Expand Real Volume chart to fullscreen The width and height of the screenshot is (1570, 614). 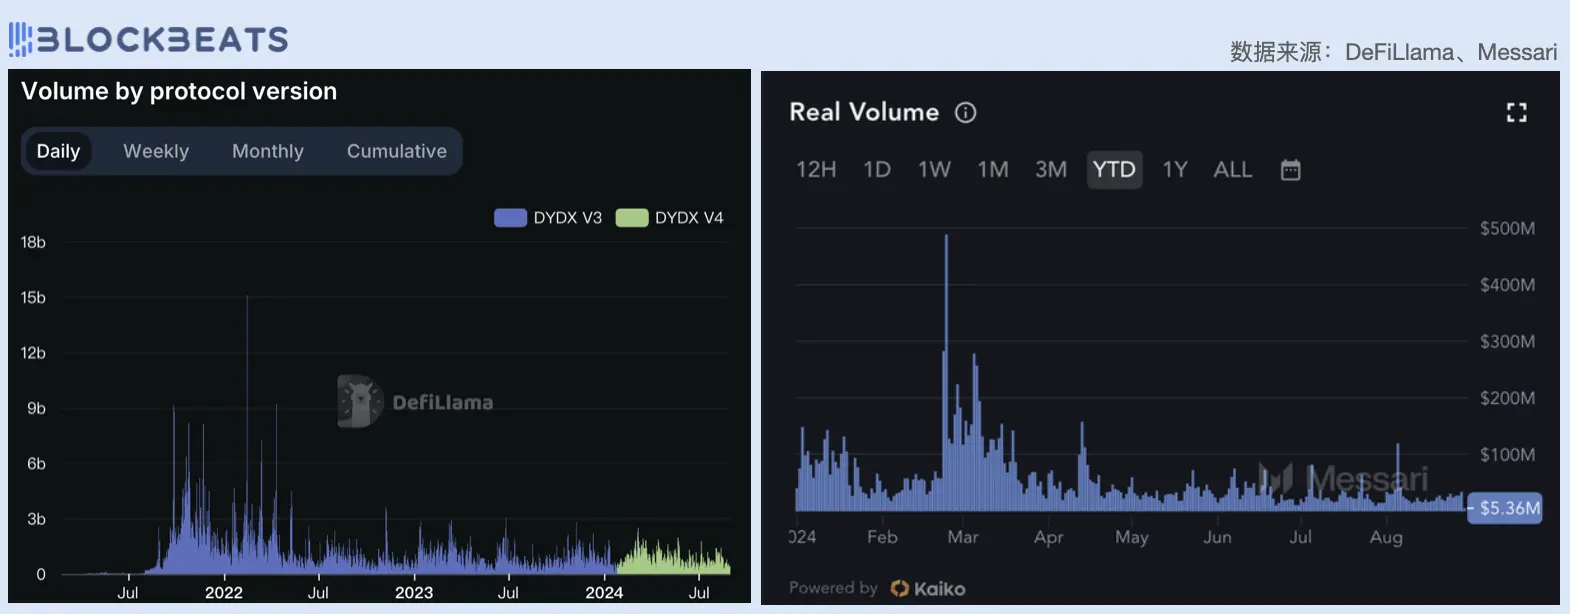click(x=1516, y=113)
